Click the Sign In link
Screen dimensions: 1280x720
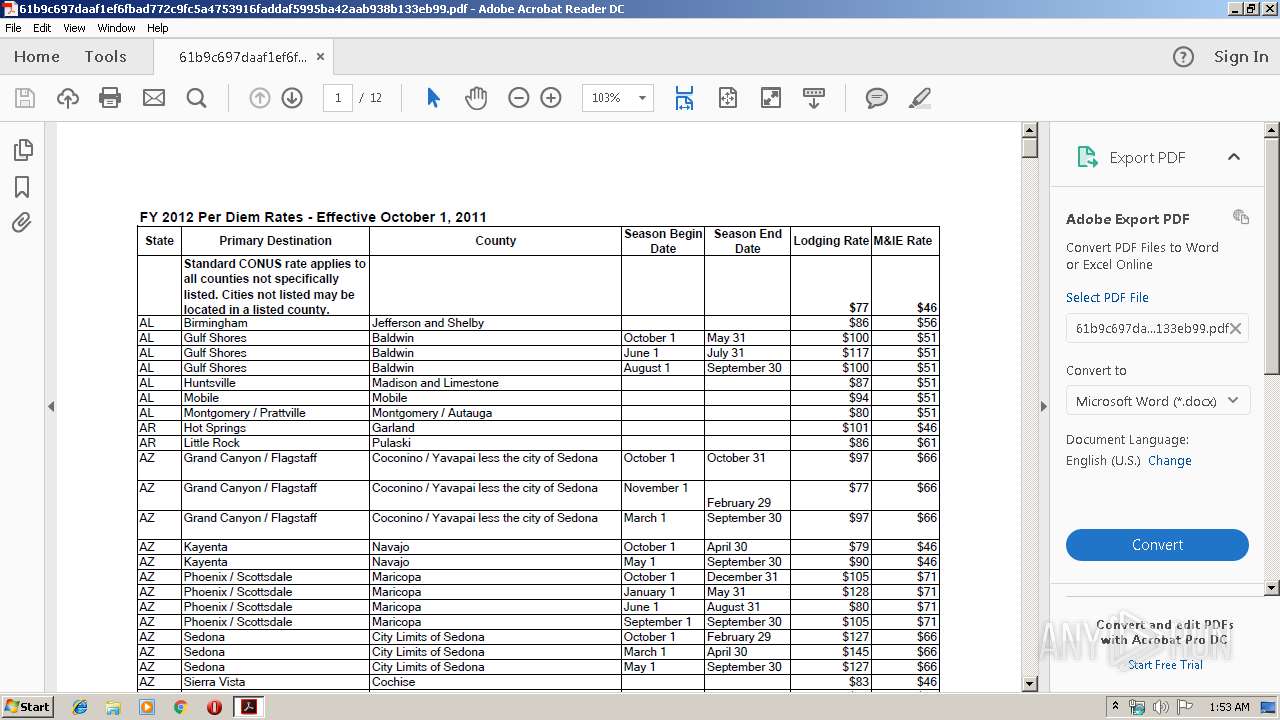pos(1241,57)
